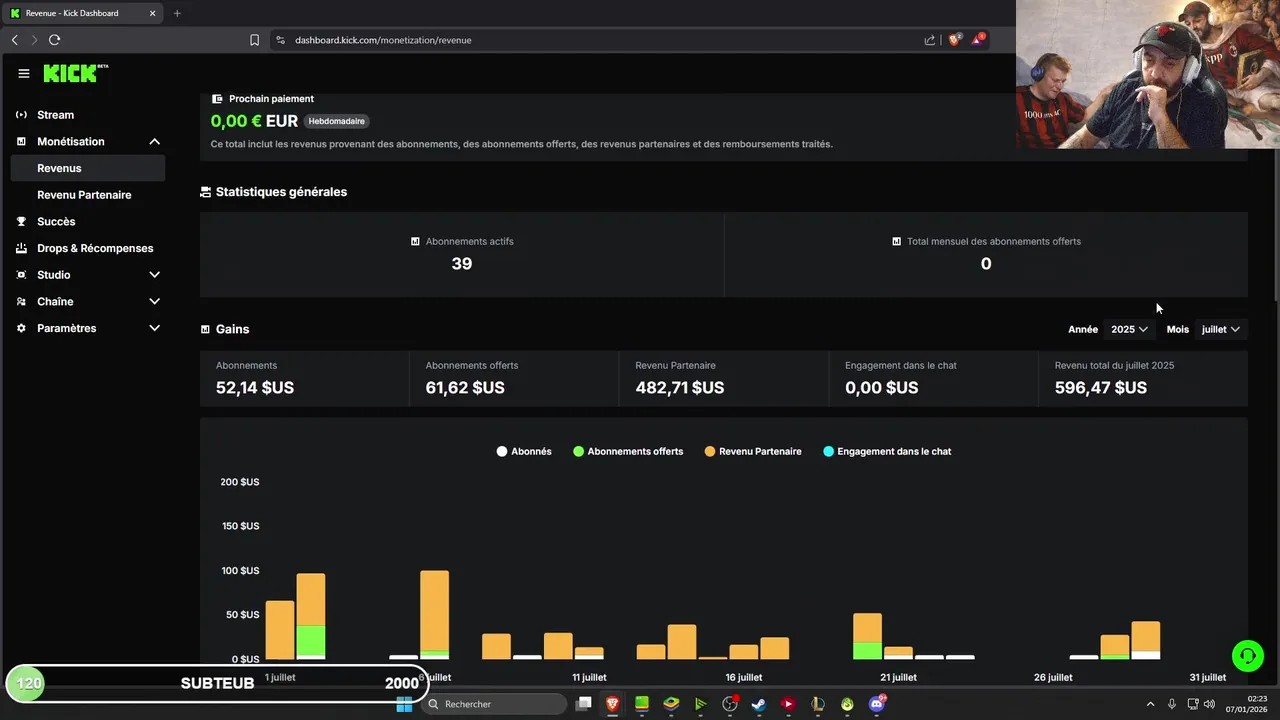Click the Windows taskbar Rechercher search box
The image size is (1280, 720).
pyautogui.click(x=495, y=704)
